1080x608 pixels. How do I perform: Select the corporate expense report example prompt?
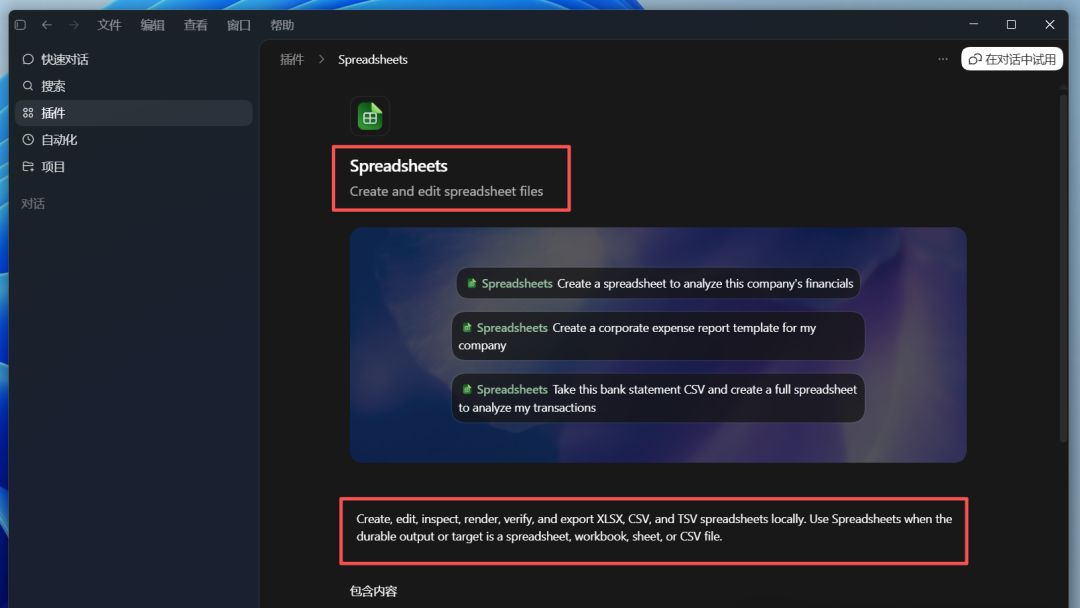coord(658,336)
